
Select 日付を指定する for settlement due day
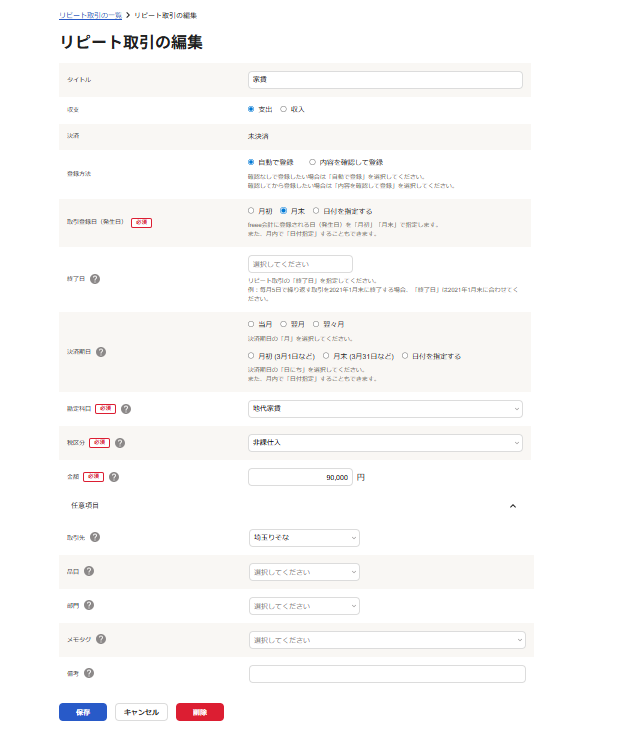pyautogui.click(x=405, y=356)
